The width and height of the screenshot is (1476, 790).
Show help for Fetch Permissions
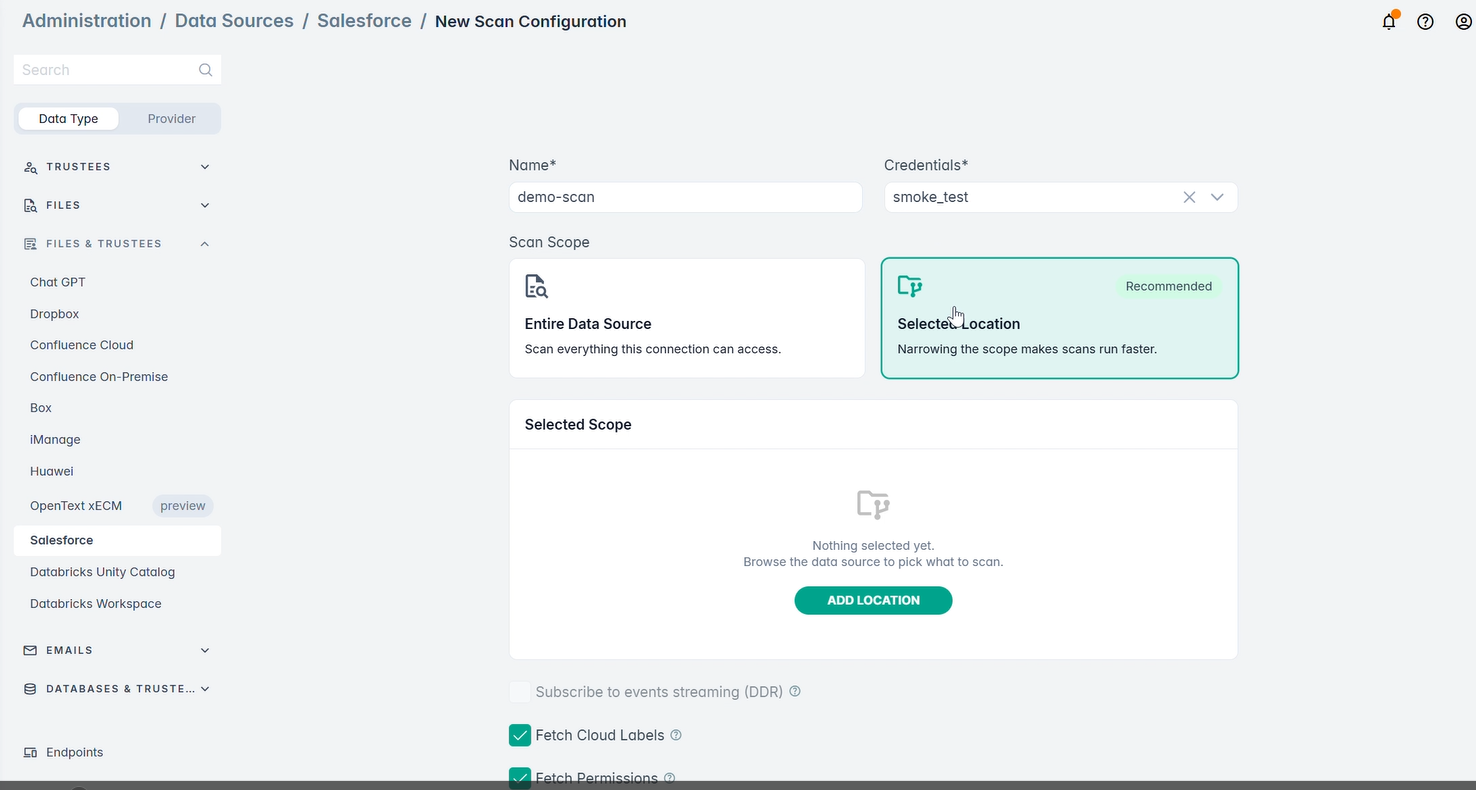tap(670, 778)
